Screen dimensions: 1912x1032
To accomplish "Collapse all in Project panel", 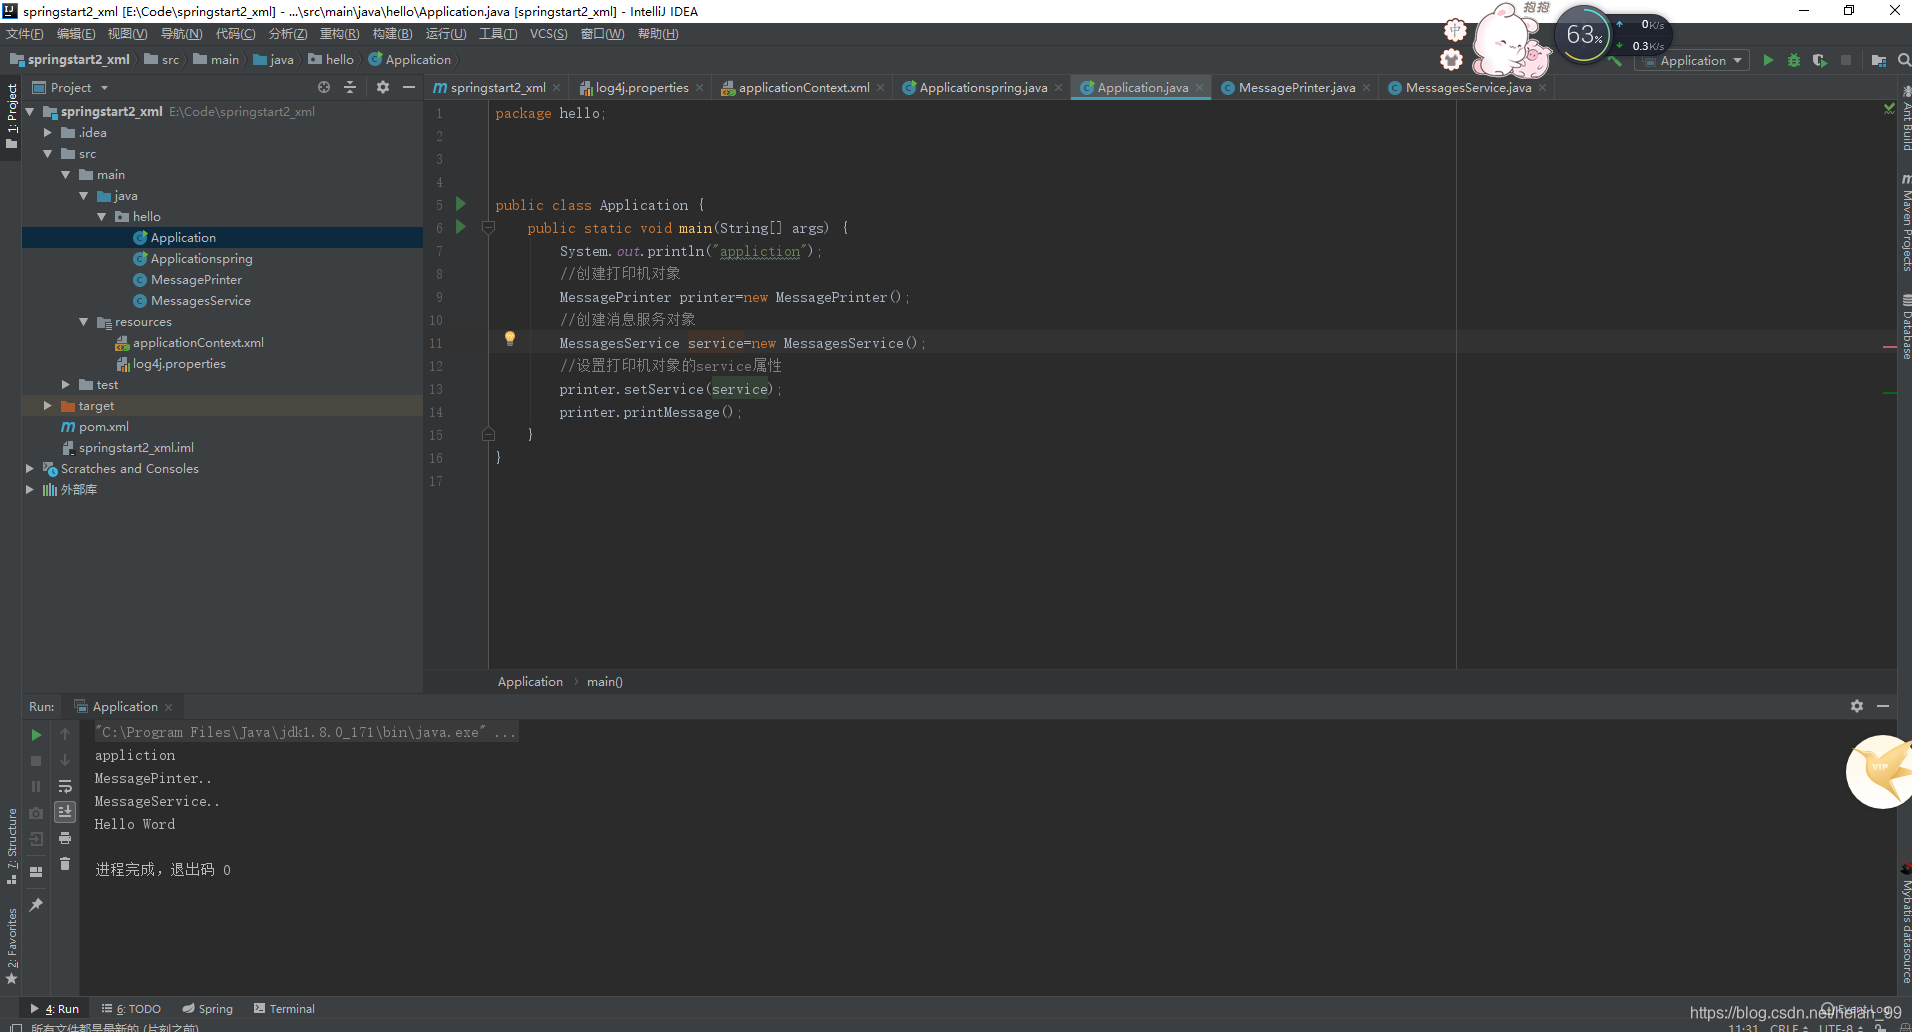I will [x=350, y=88].
